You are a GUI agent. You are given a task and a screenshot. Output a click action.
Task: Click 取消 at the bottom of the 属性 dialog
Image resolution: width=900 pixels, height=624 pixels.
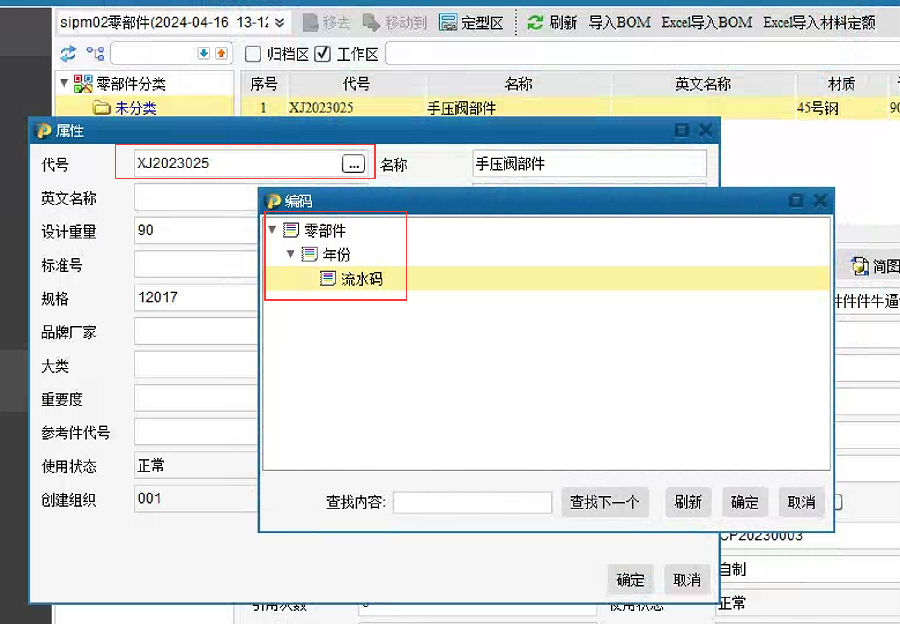[x=687, y=580]
